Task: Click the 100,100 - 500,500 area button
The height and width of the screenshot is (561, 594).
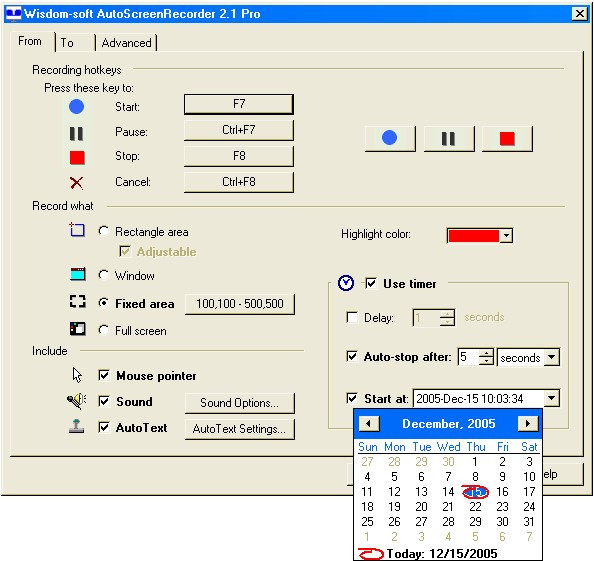Action: [x=240, y=304]
